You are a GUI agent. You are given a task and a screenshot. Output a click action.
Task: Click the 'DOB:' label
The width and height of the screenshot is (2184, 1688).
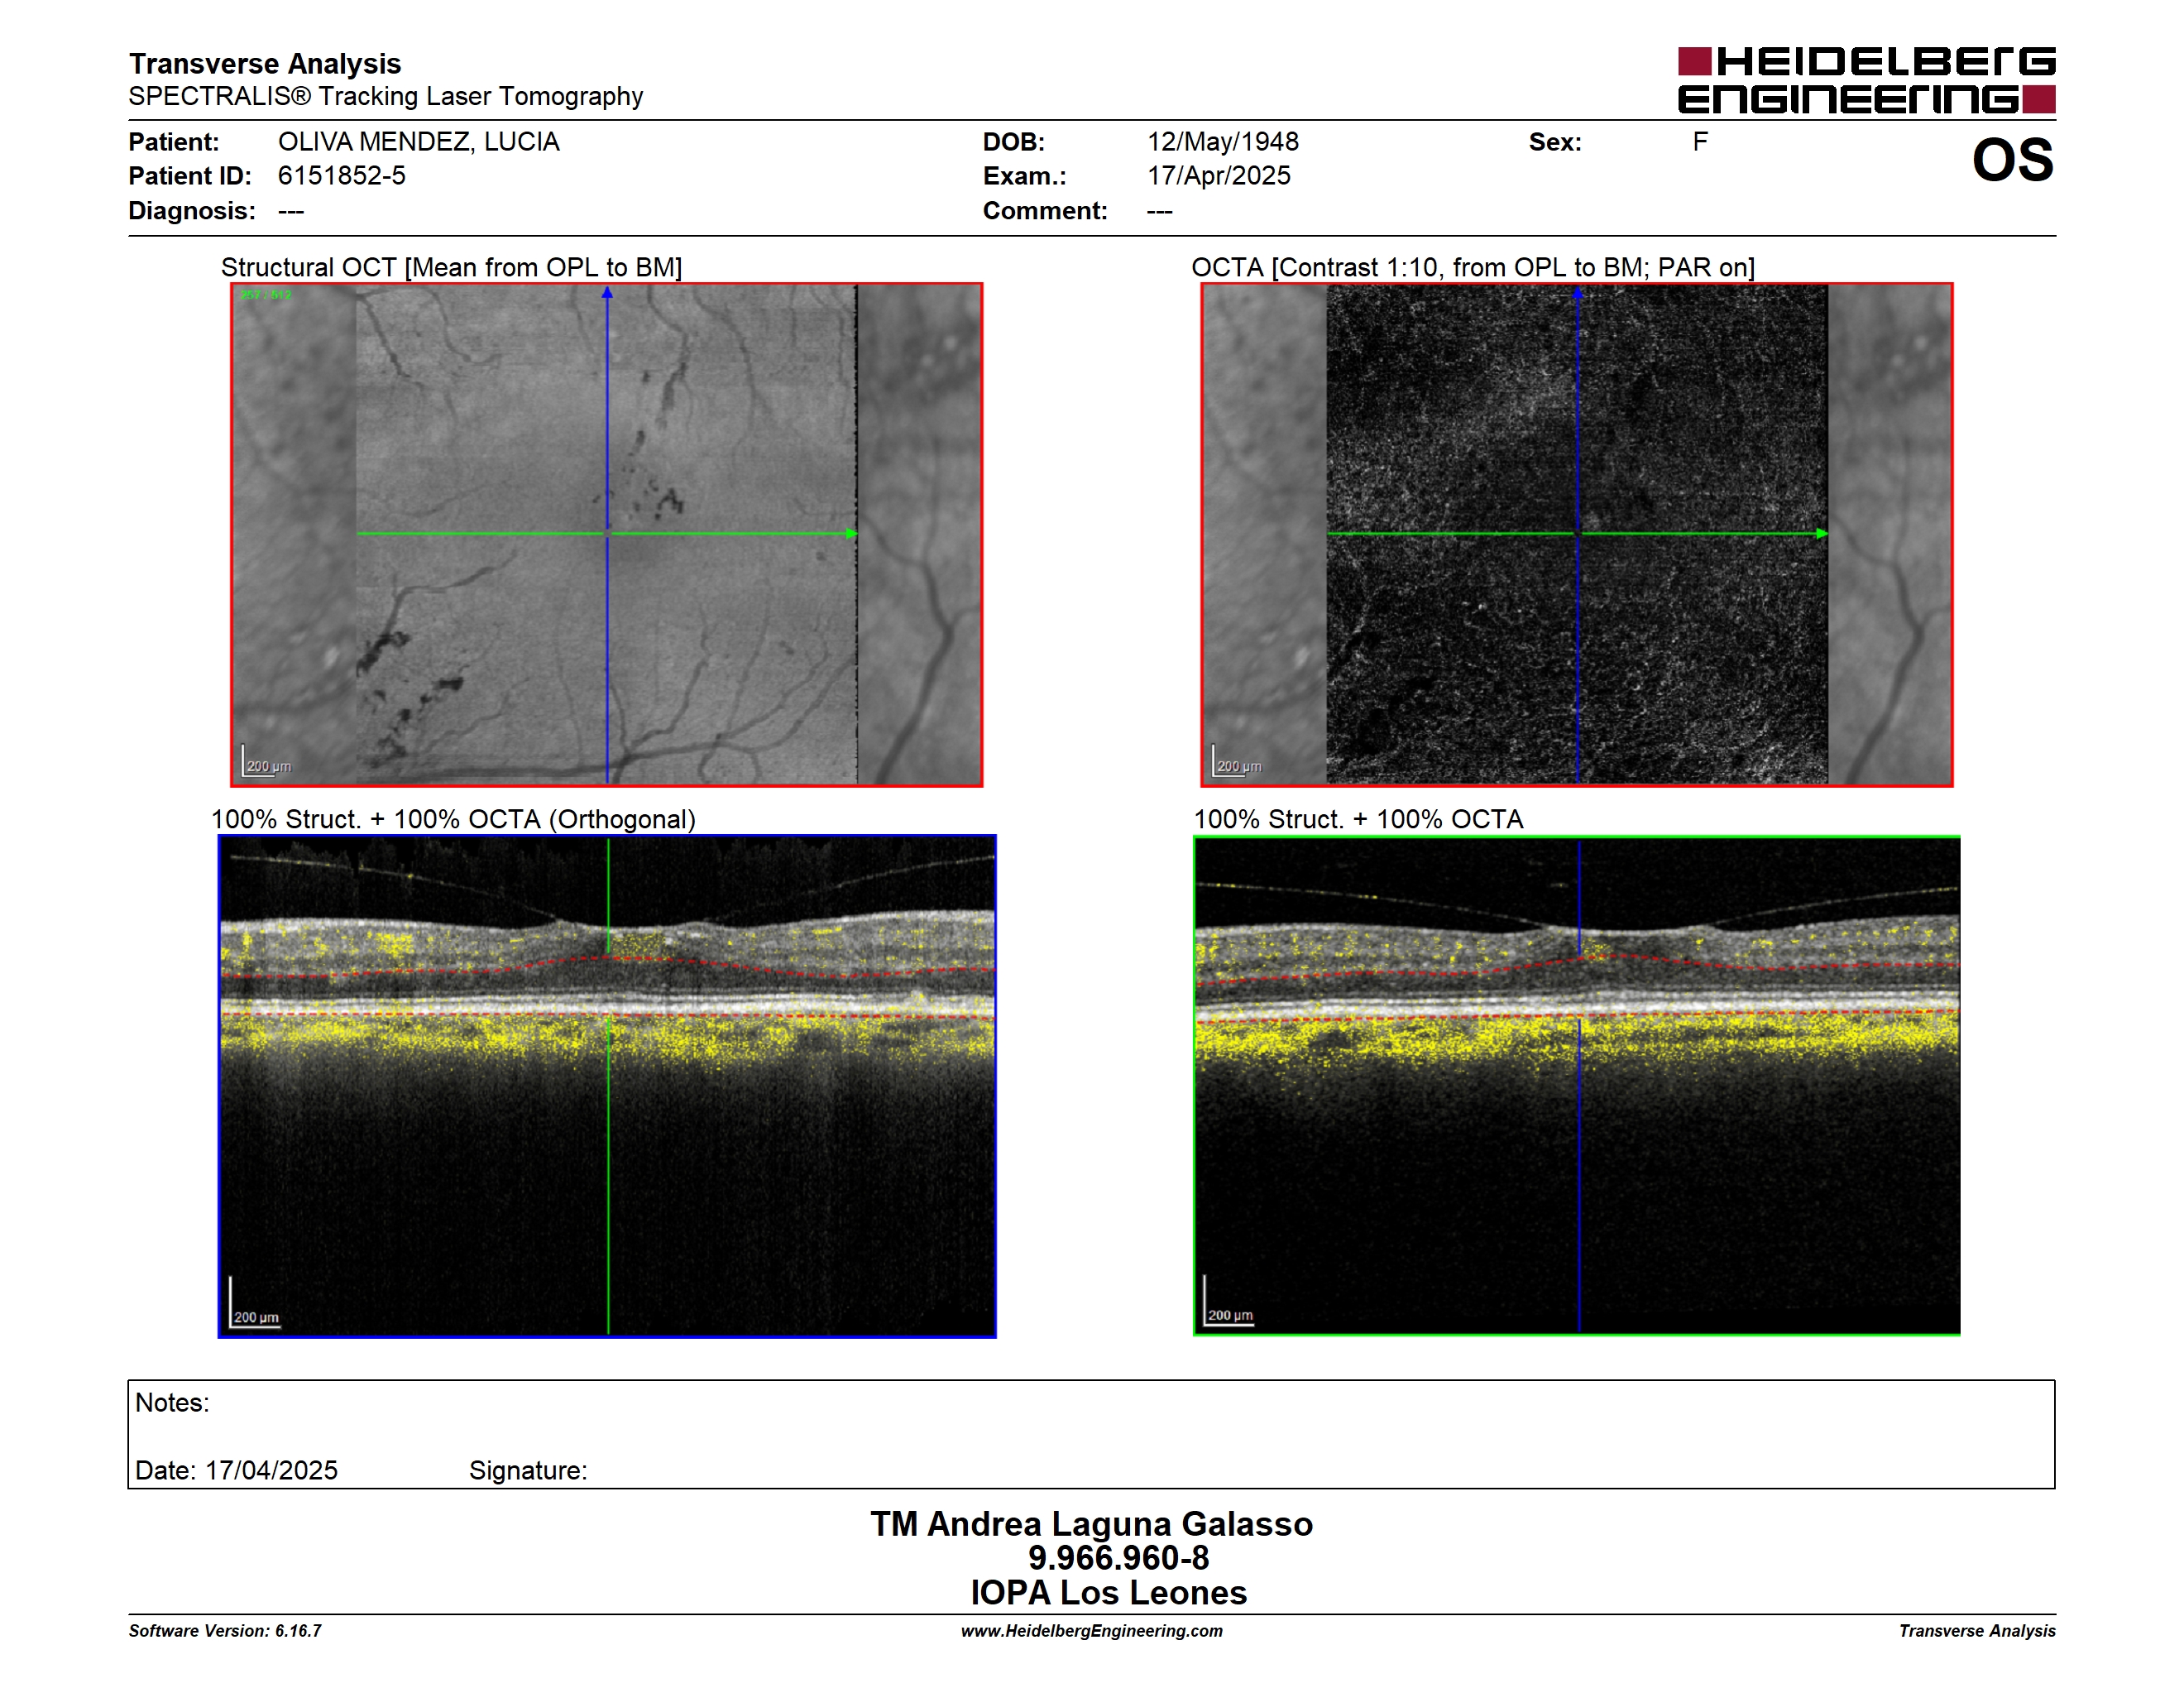[1014, 142]
